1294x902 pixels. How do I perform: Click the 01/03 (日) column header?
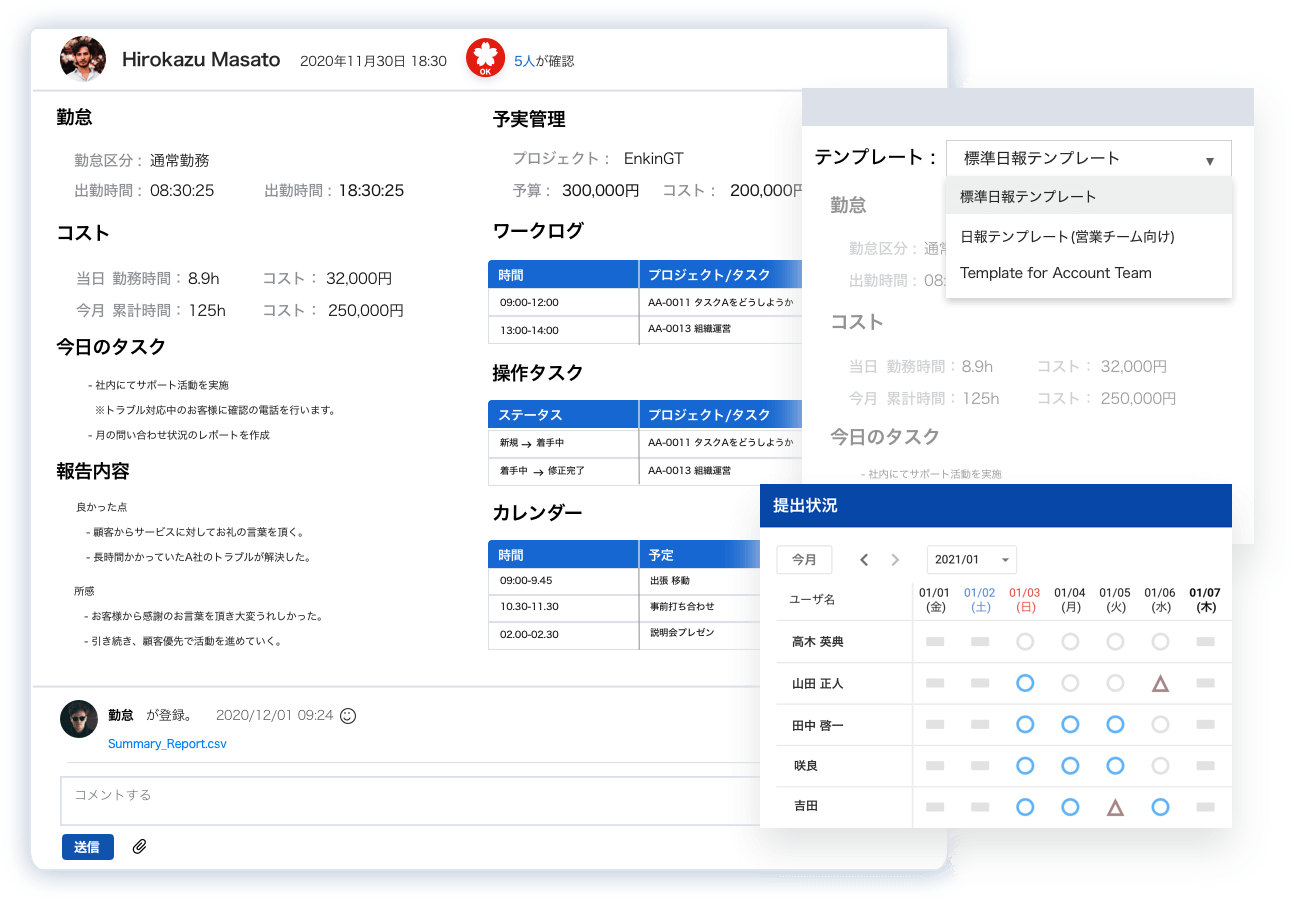1025,600
